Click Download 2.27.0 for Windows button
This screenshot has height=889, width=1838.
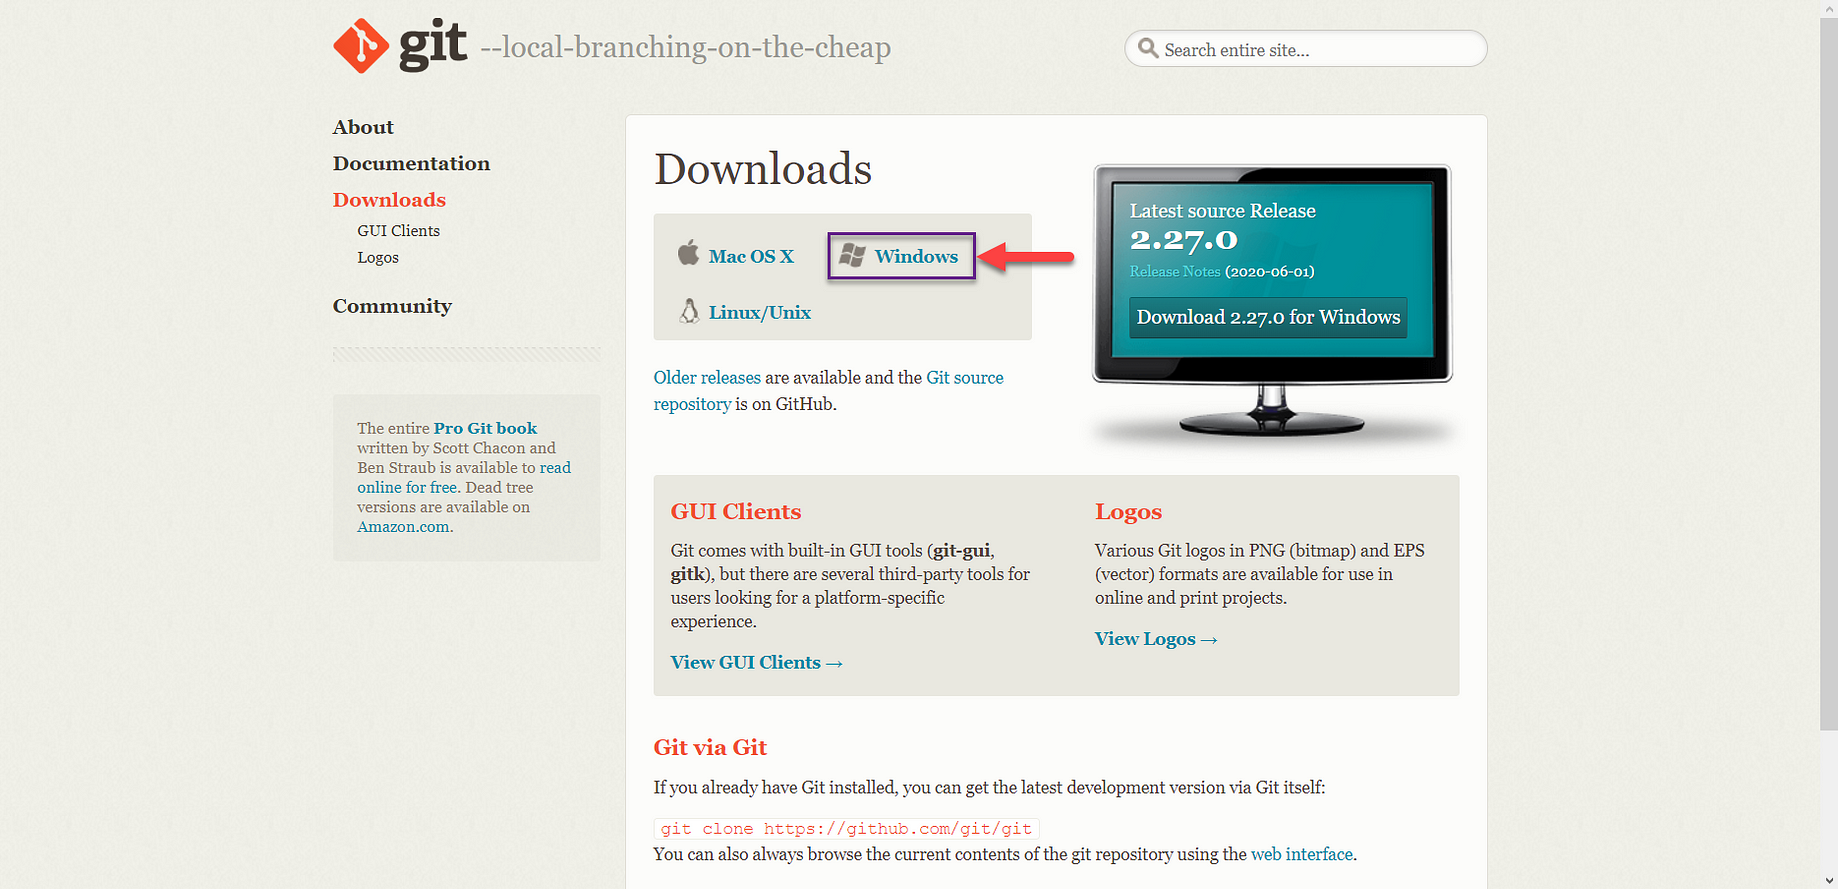point(1268,317)
